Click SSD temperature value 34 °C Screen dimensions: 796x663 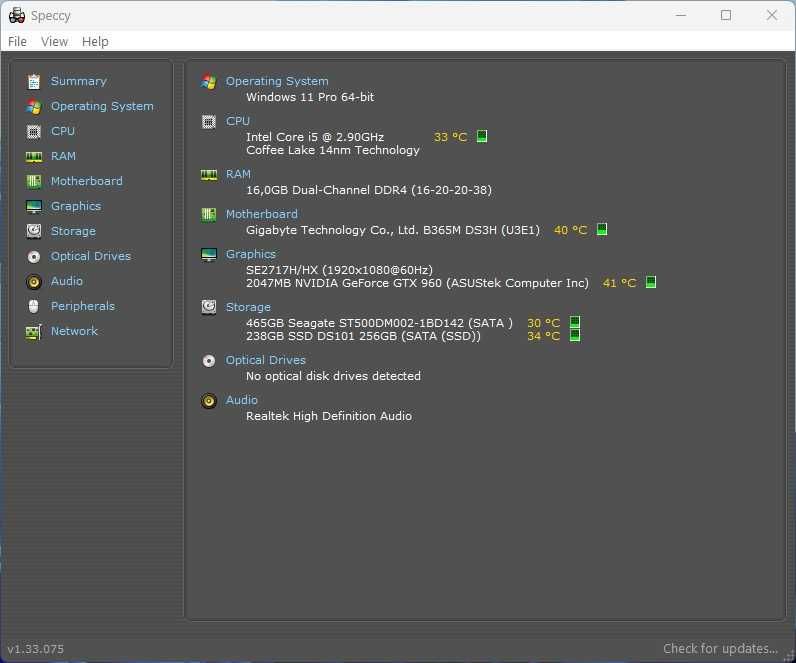coord(544,336)
